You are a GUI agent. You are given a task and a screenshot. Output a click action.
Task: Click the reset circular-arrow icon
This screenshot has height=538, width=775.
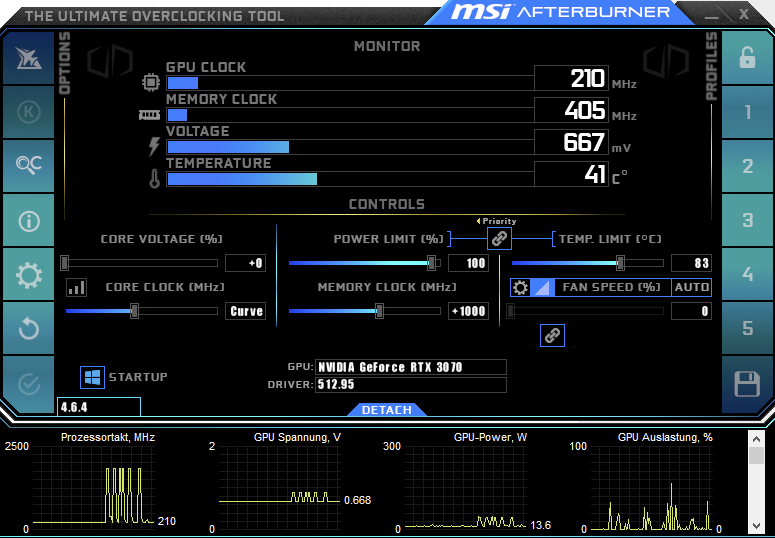click(29, 328)
